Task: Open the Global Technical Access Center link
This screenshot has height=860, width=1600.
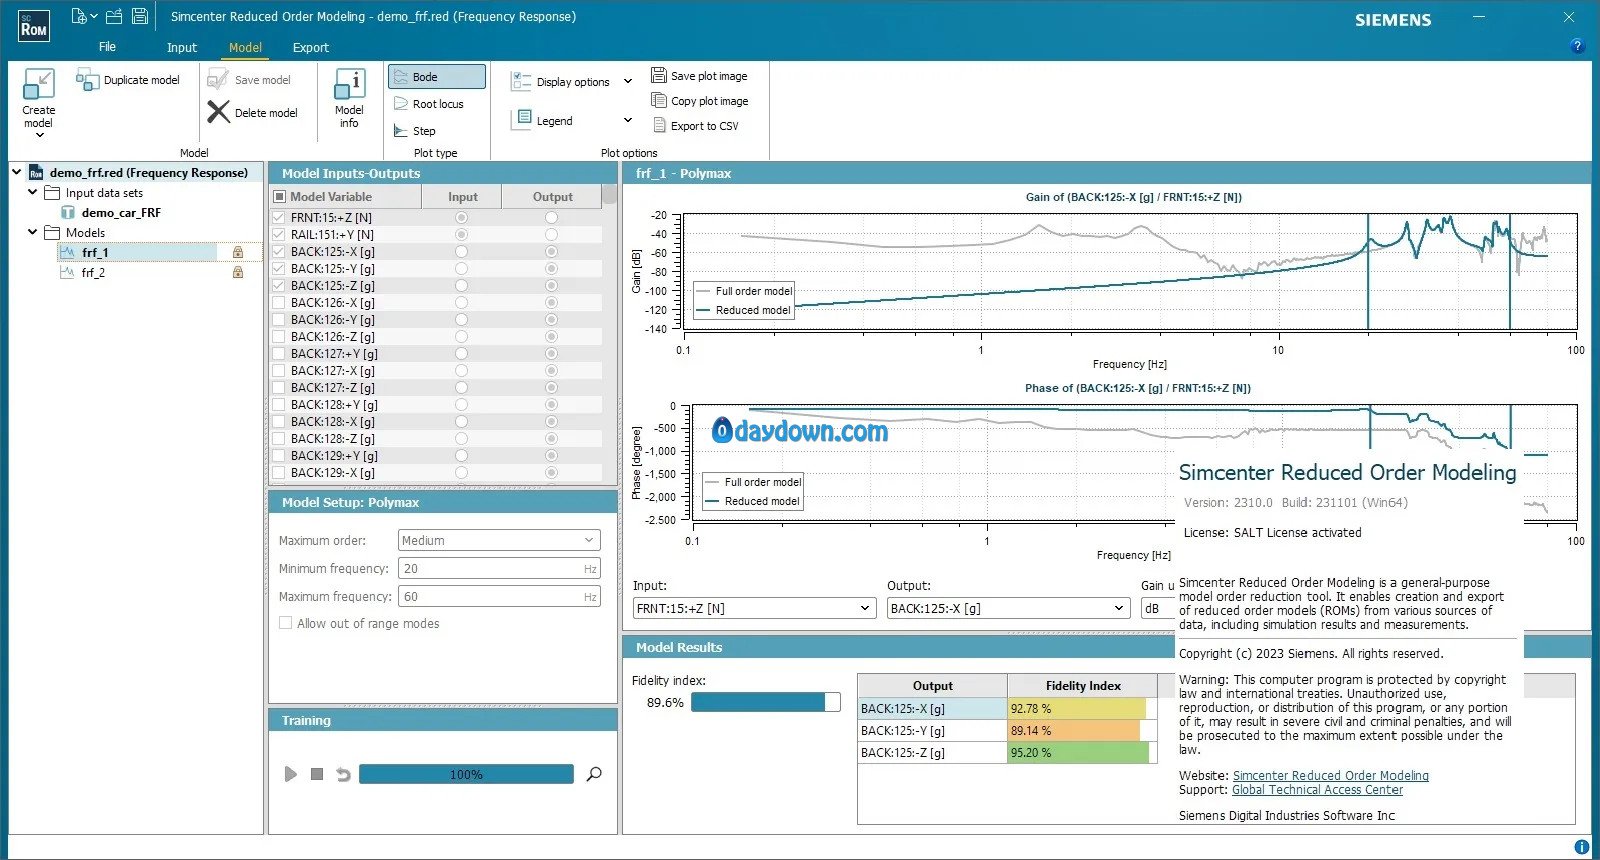Action: (1316, 790)
